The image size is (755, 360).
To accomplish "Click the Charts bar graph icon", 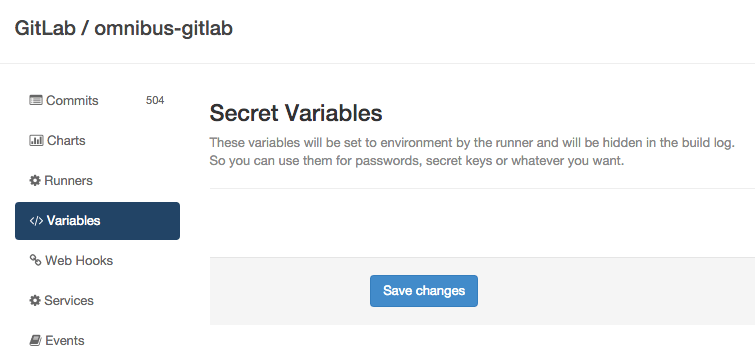I will point(36,141).
